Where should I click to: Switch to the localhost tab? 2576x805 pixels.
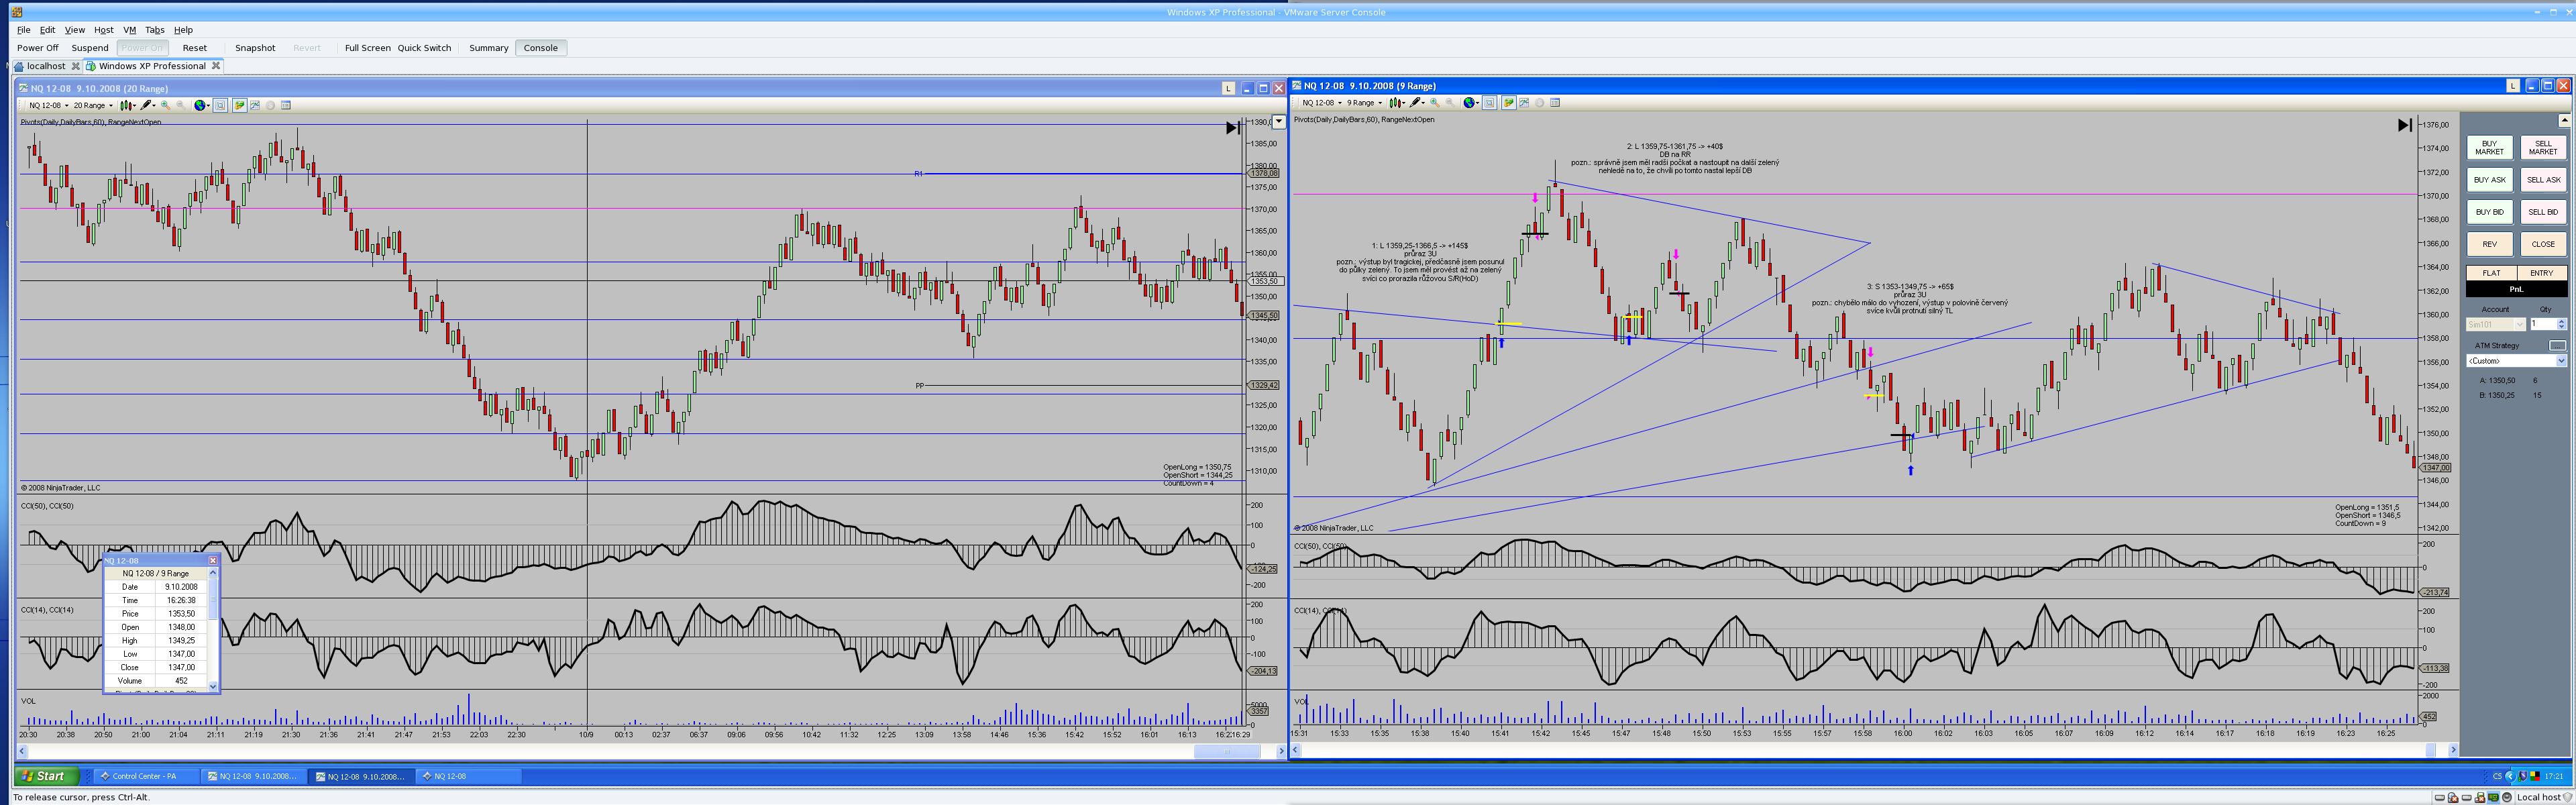point(45,66)
